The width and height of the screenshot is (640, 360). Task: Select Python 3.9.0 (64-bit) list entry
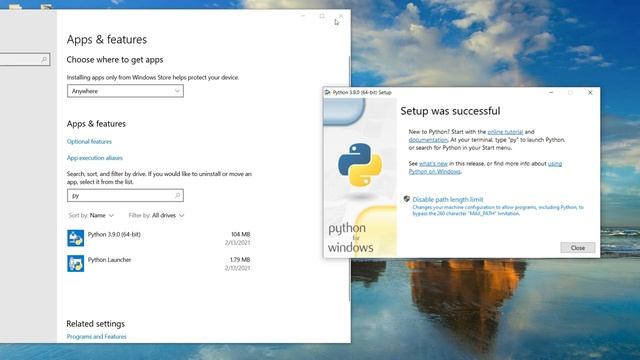pyautogui.click(x=159, y=238)
